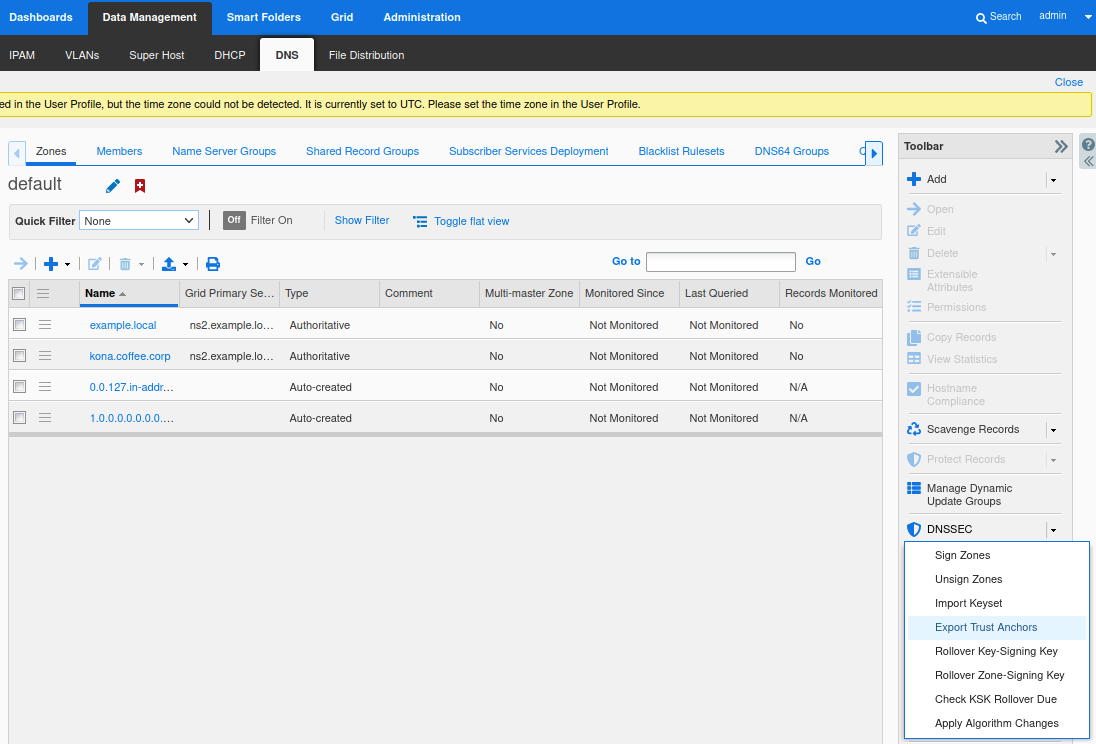Screen dimensions: 1096x744
Task: Click the export upload icon in grid toolbar
Action: (169, 264)
